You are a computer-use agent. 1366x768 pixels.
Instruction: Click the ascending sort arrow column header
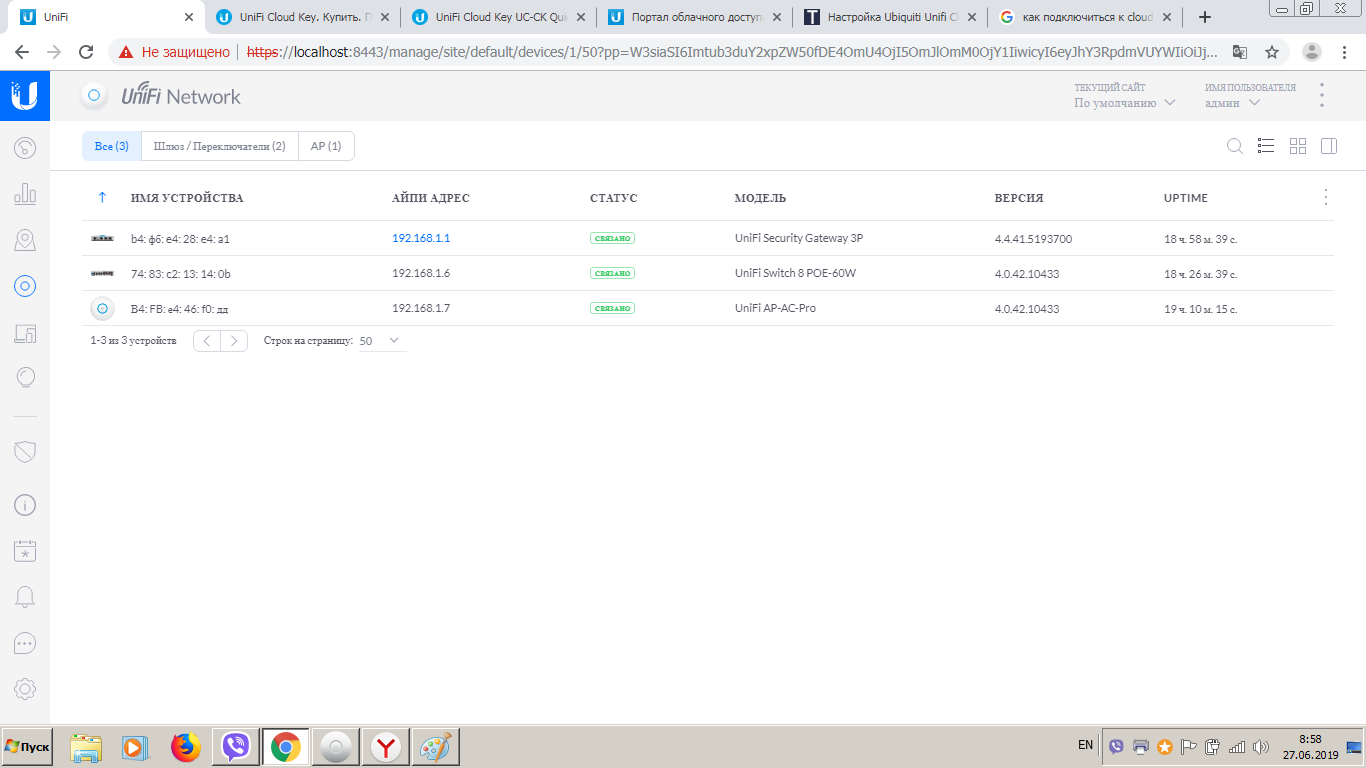coord(102,198)
